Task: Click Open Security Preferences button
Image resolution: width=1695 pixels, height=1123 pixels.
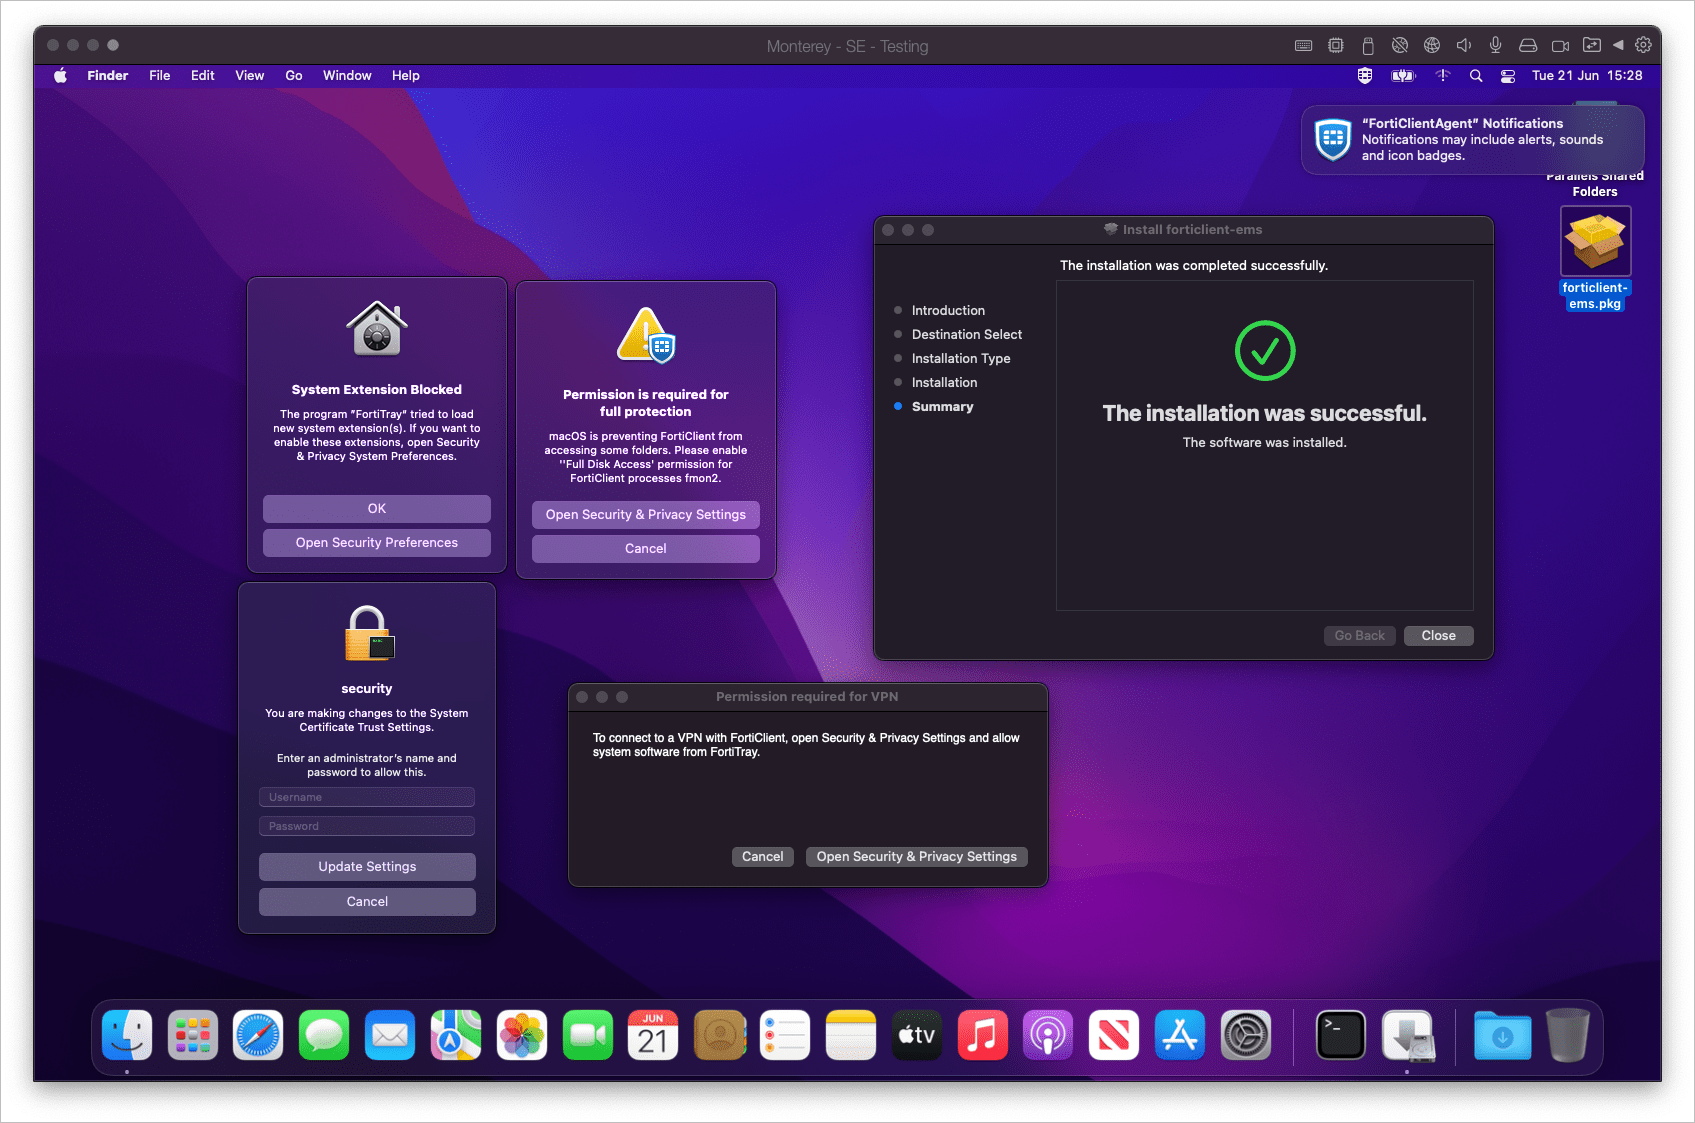Action: 377,542
